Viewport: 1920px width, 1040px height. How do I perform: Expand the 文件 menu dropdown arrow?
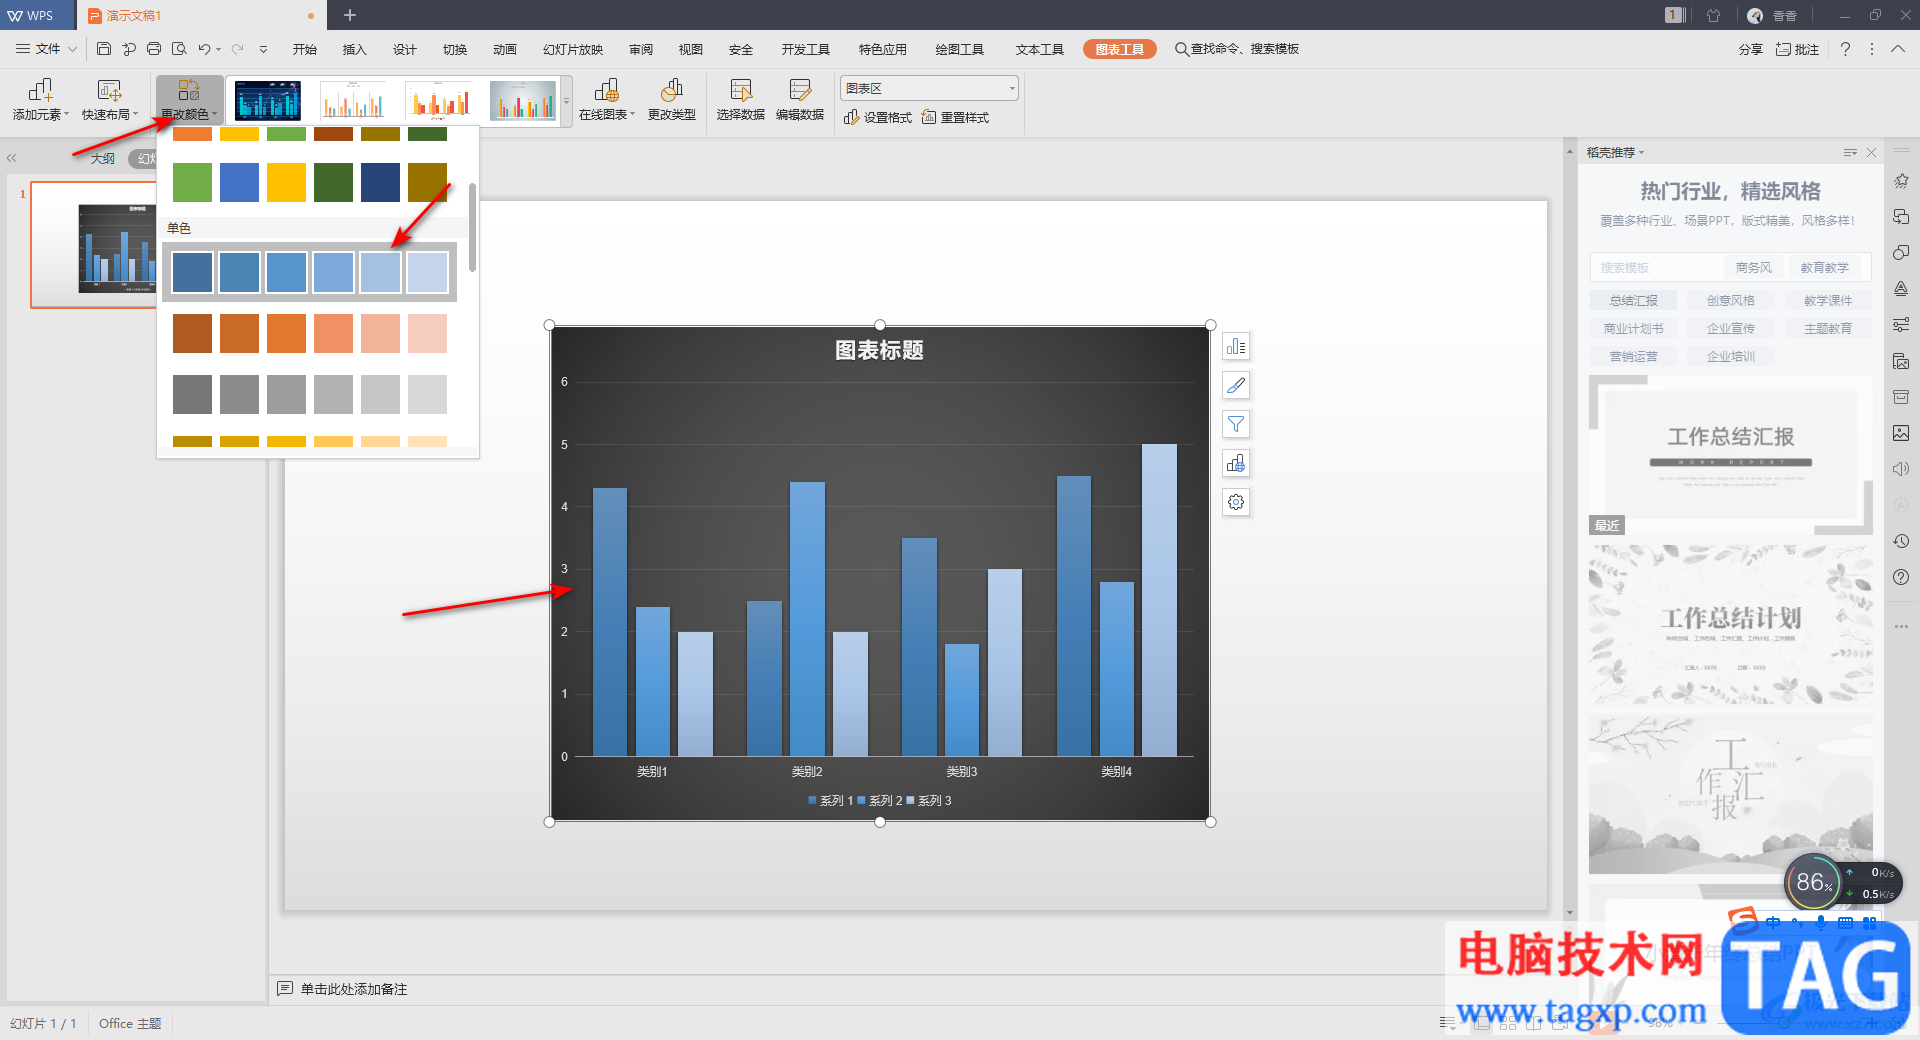(72, 49)
